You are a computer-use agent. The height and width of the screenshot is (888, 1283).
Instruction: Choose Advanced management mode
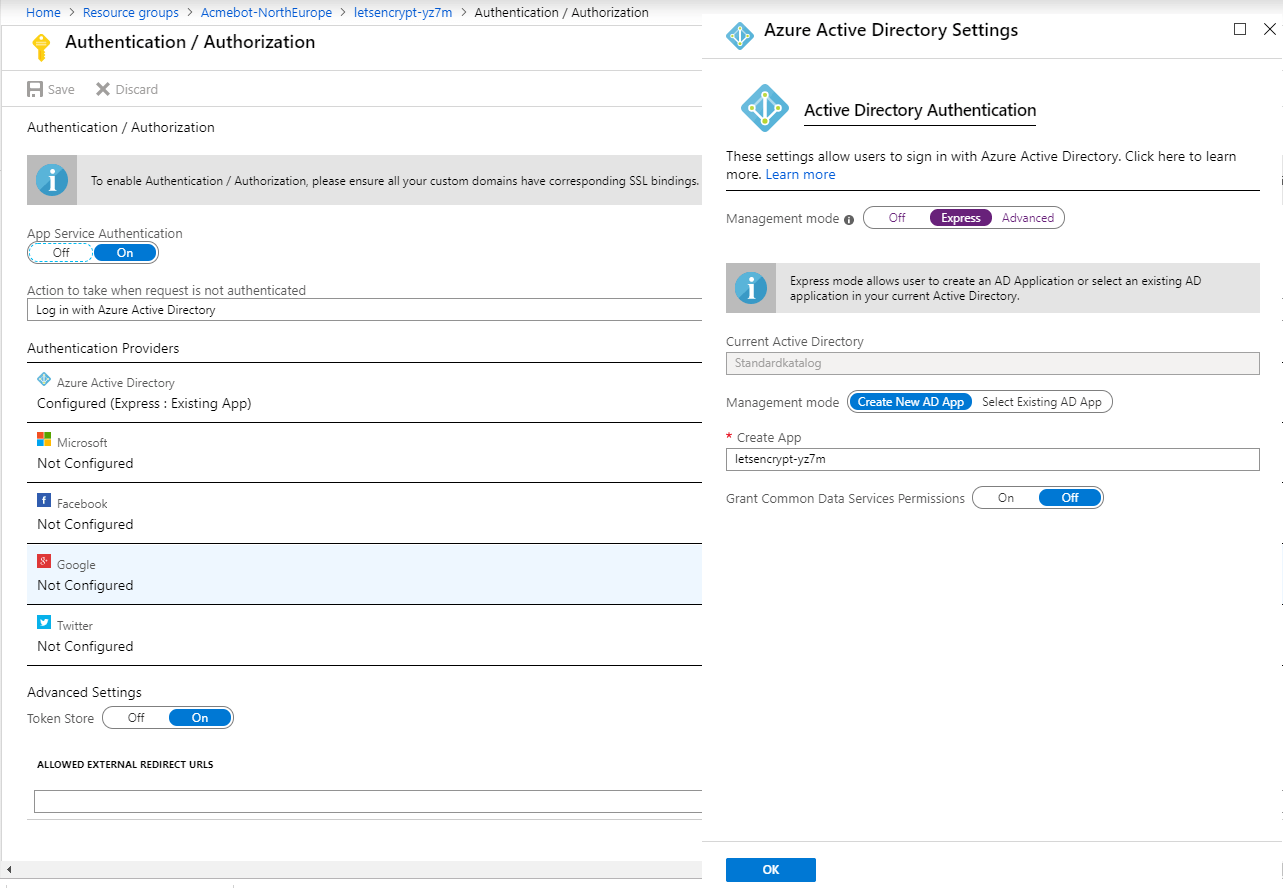pos(1028,218)
